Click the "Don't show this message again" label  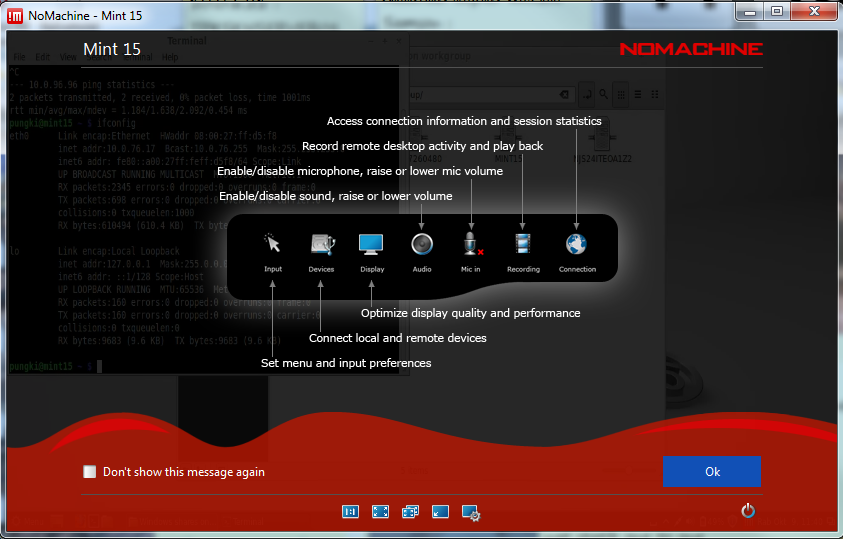tap(184, 472)
